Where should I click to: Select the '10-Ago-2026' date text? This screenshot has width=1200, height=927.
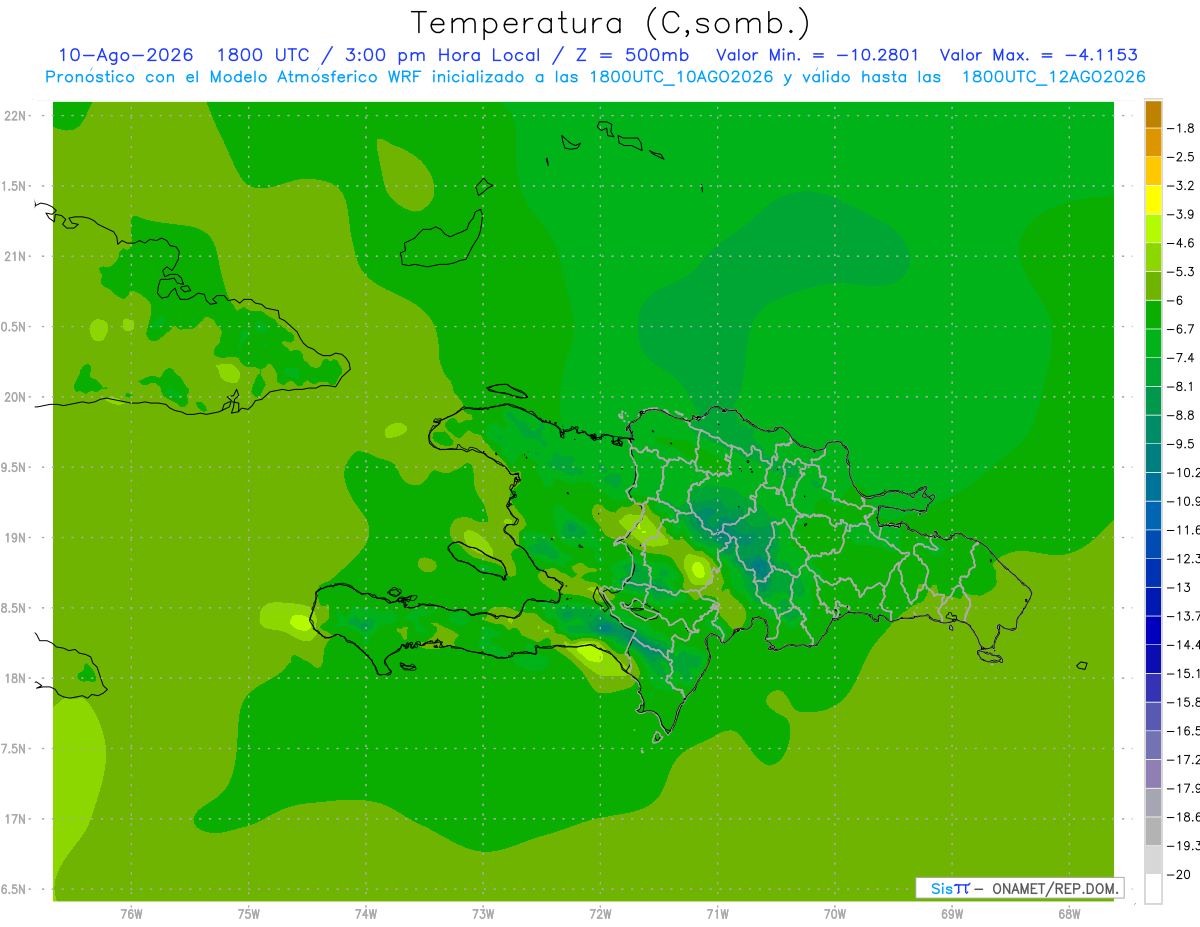click(x=126, y=55)
